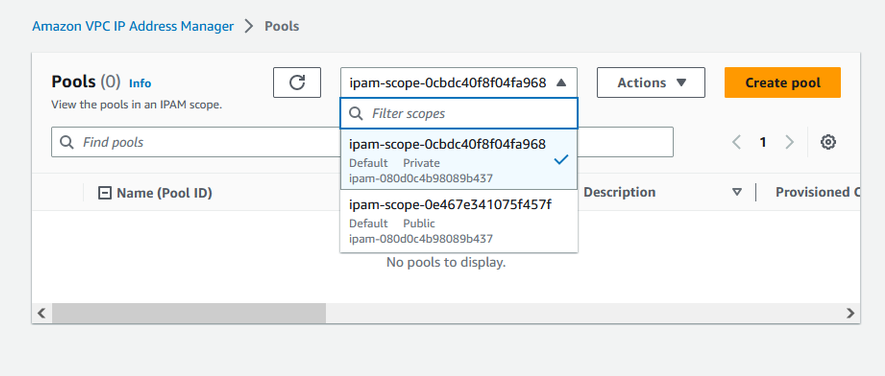Collapse the ipam-scope-0cbdc40f8f04fa968 scope dropdown
This screenshot has height=376, width=885.
click(459, 82)
